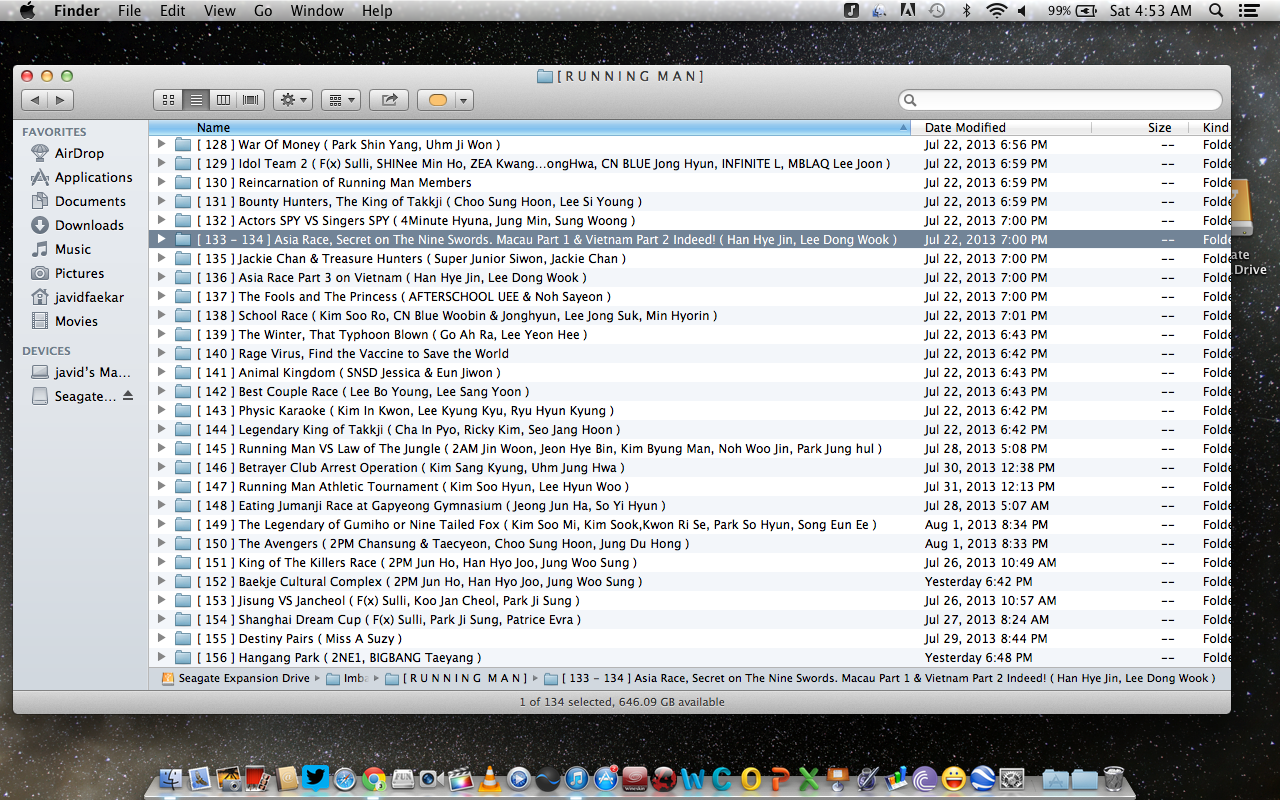Open the Window menu
The image size is (1280, 800).
(x=317, y=11)
